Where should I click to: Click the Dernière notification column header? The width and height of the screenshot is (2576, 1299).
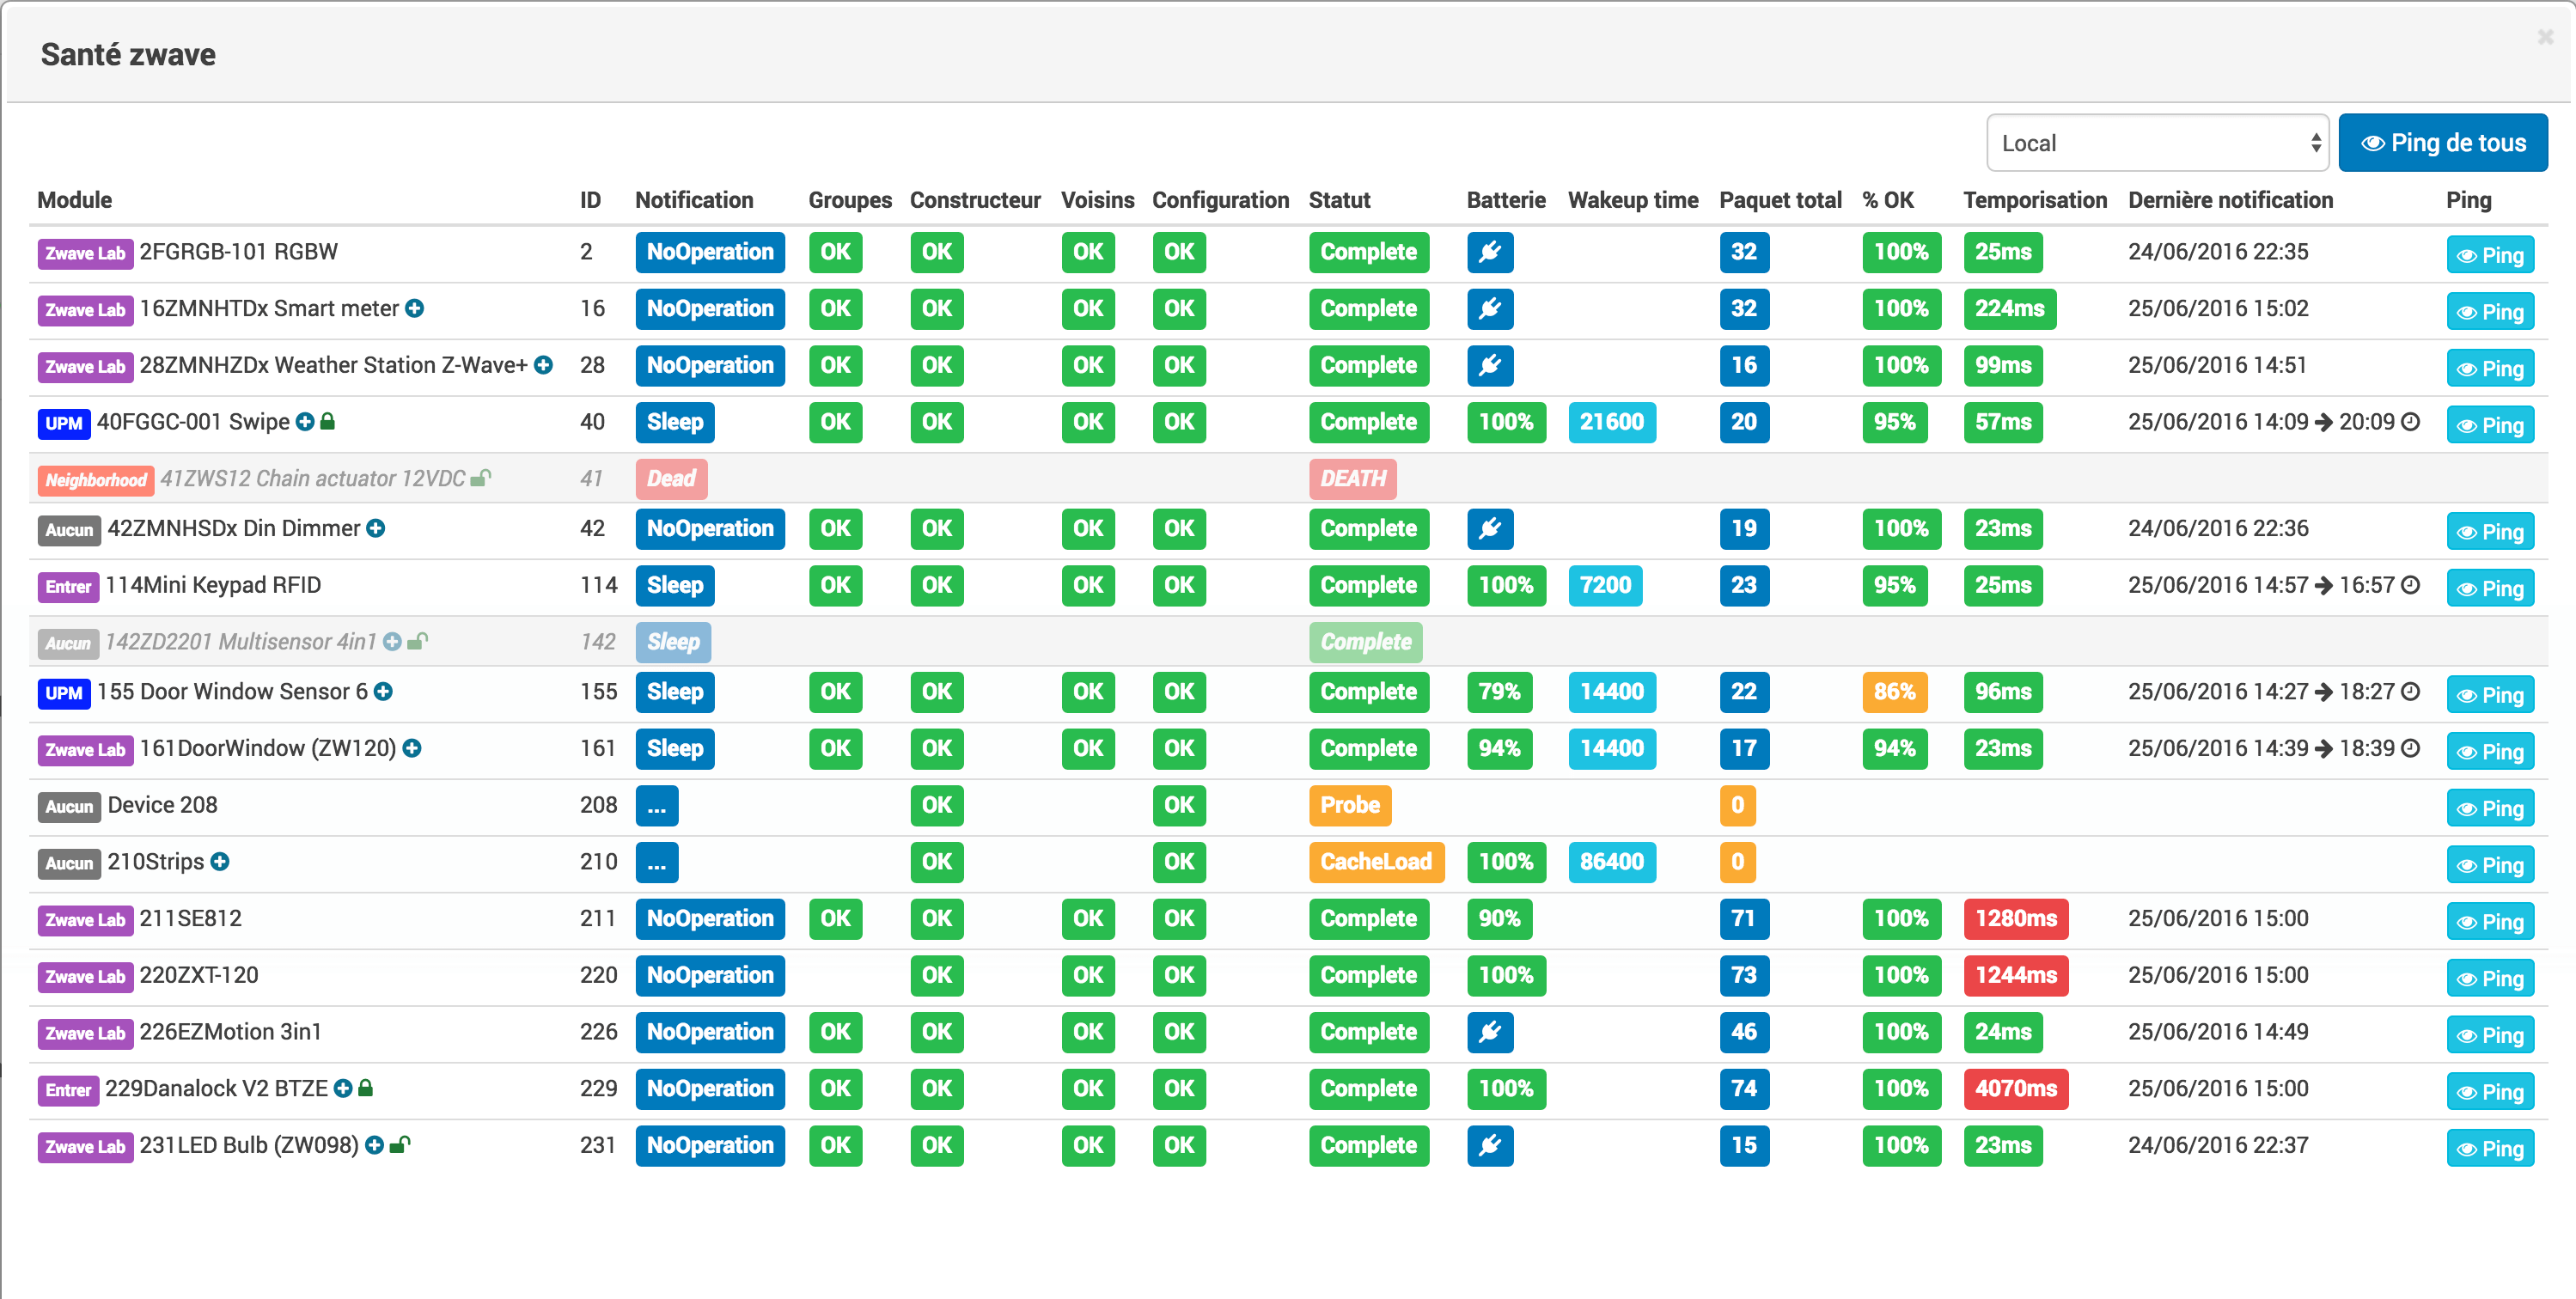2230,200
